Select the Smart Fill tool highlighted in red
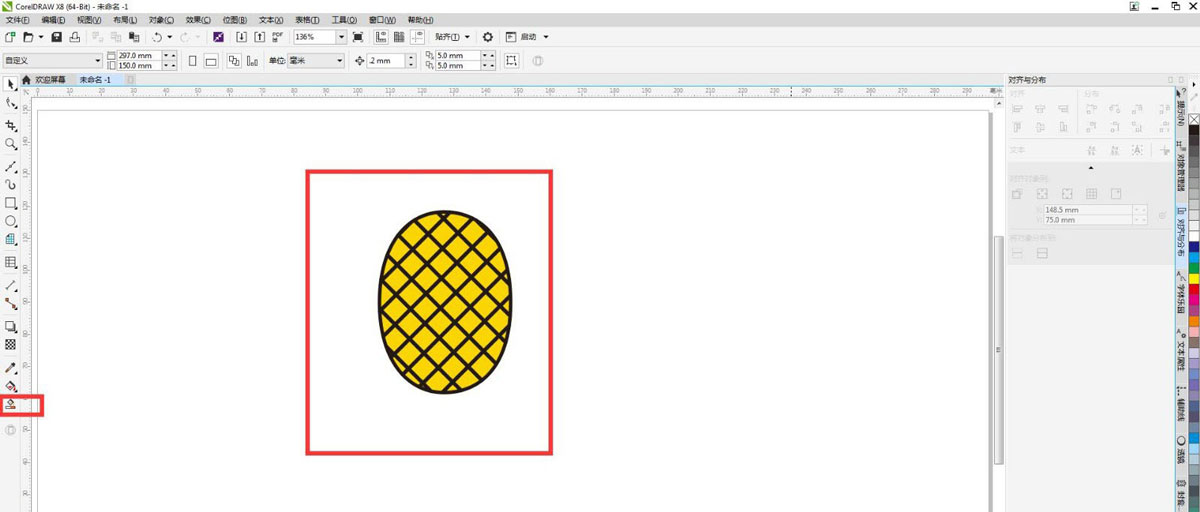The image size is (1200, 512). (x=11, y=404)
